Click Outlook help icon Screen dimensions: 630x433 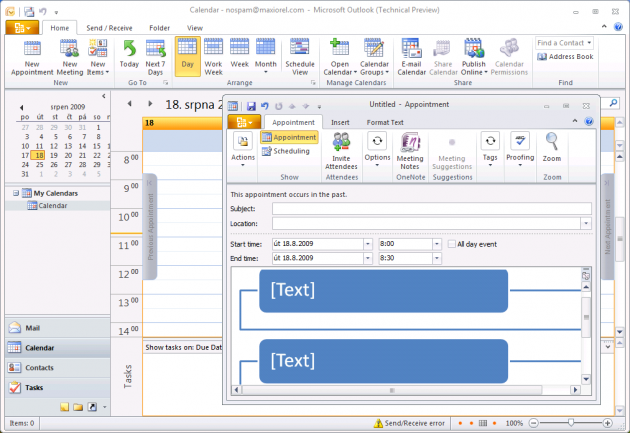pos(618,27)
